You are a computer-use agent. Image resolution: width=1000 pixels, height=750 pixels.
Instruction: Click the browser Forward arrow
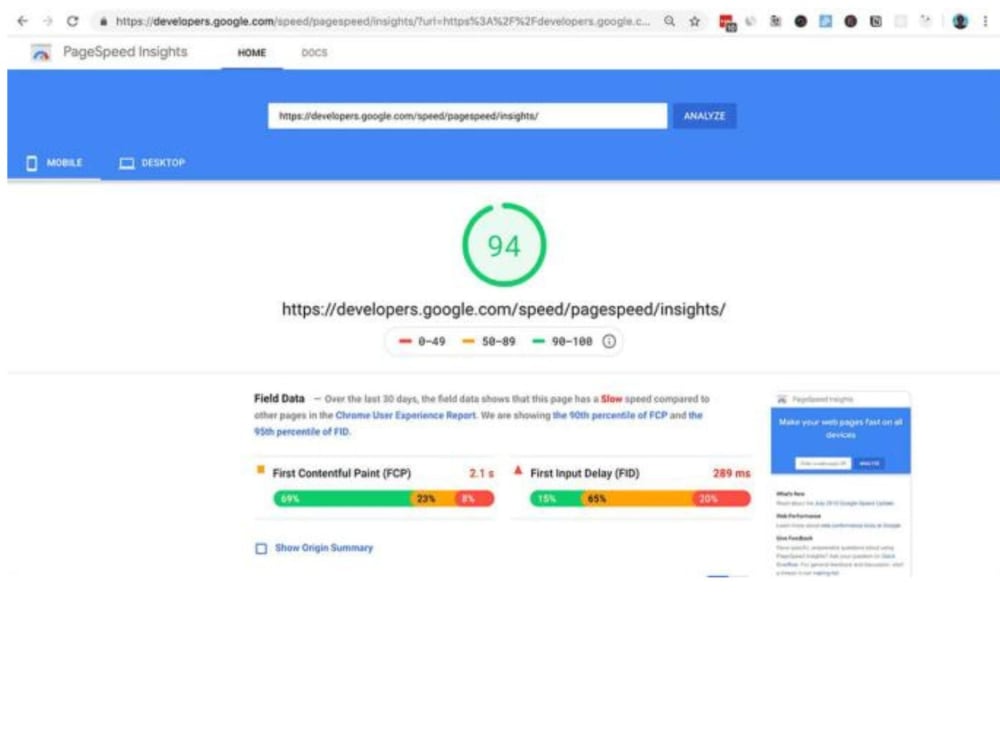point(47,21)
